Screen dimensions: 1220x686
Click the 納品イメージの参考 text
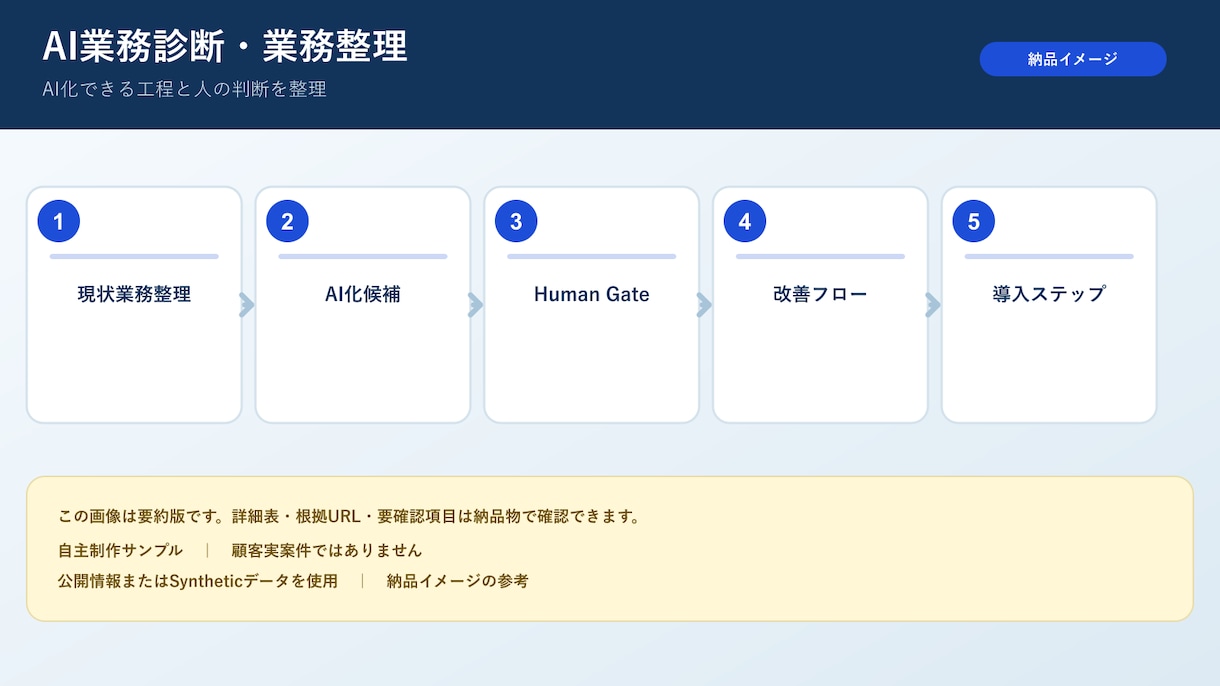pos(458,581)
